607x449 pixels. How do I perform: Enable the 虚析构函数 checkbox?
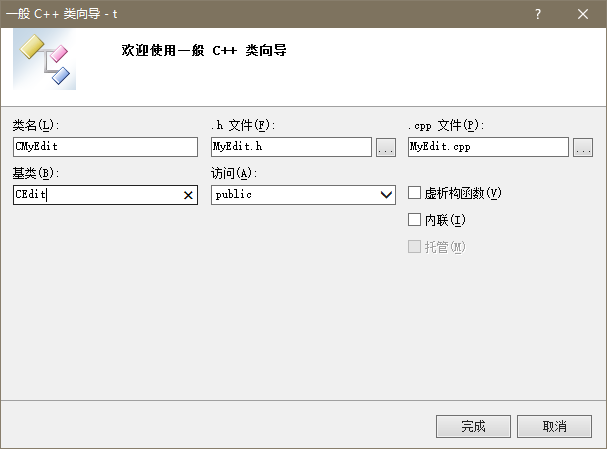415,193
